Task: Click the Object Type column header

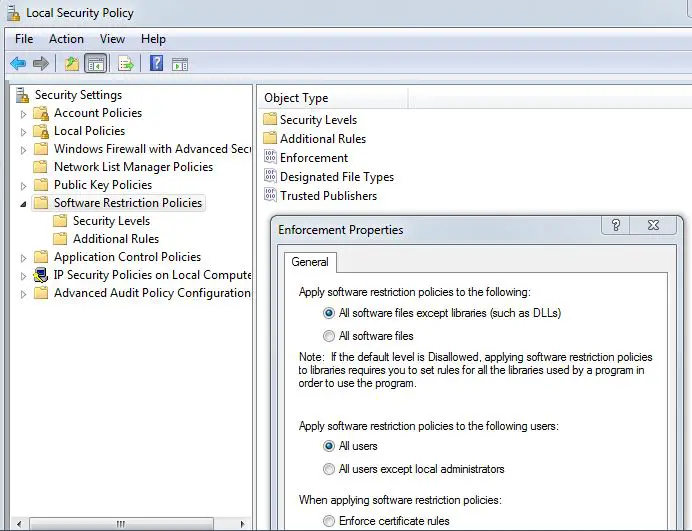Action: click(x=332, y=98)
